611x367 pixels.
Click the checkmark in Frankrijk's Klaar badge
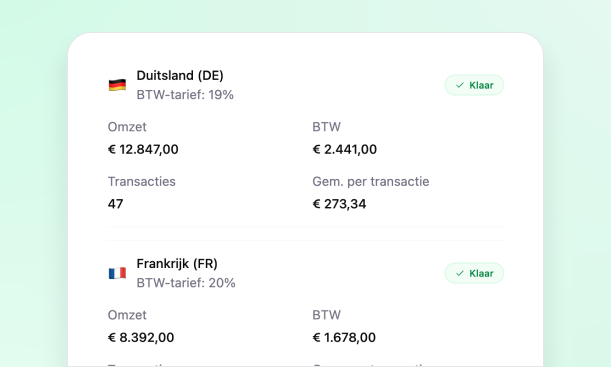click(x=460, y=273)
